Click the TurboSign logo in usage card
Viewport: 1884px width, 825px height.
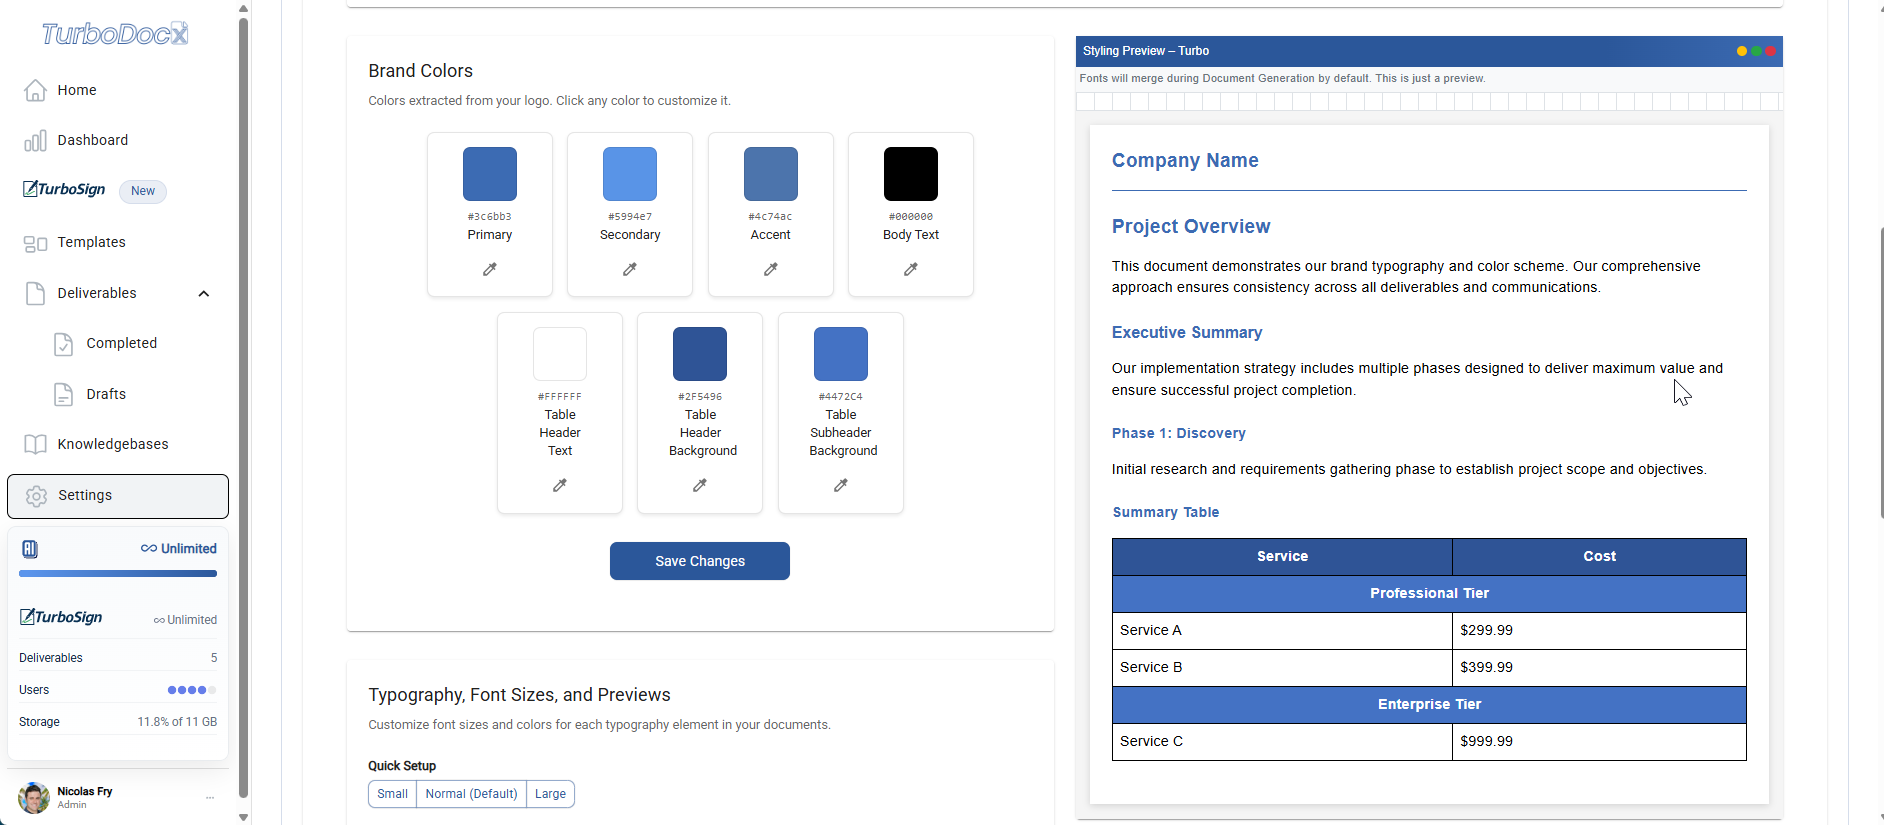tap(61, 617)
